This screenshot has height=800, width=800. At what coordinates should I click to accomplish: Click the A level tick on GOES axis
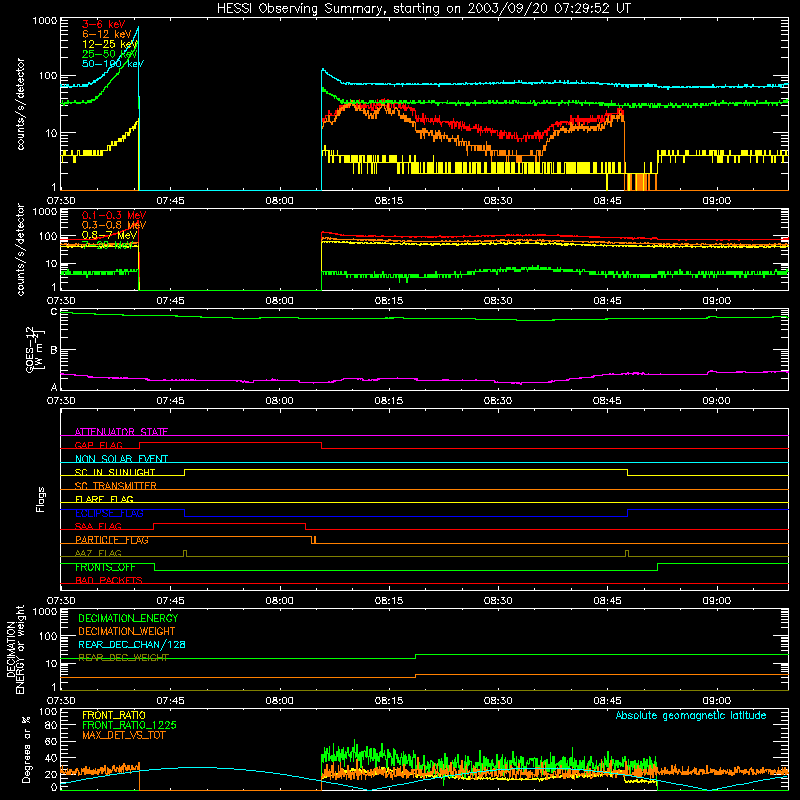54,387
